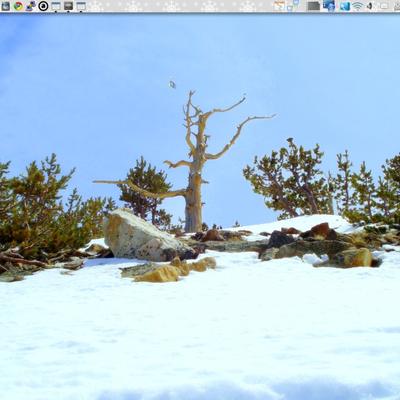The width and height of the screenshot is (400, 400).
Task: Launch the app right of the Chrome icon
Action: pyautogui.click(x=31, y=6)
